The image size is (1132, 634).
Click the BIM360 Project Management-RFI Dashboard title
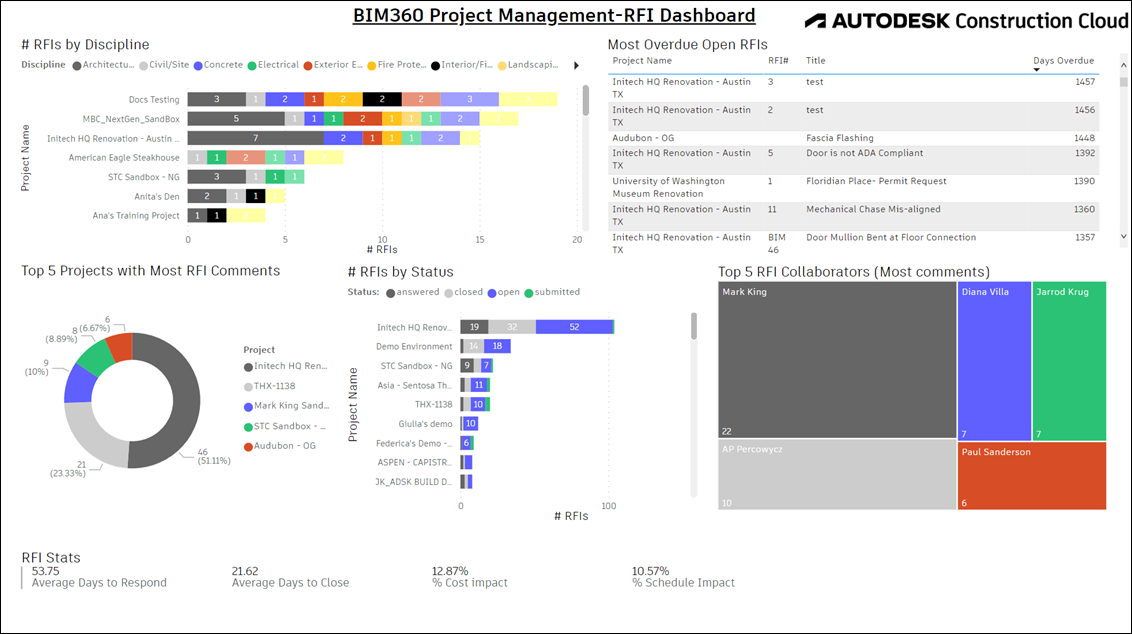554,15
